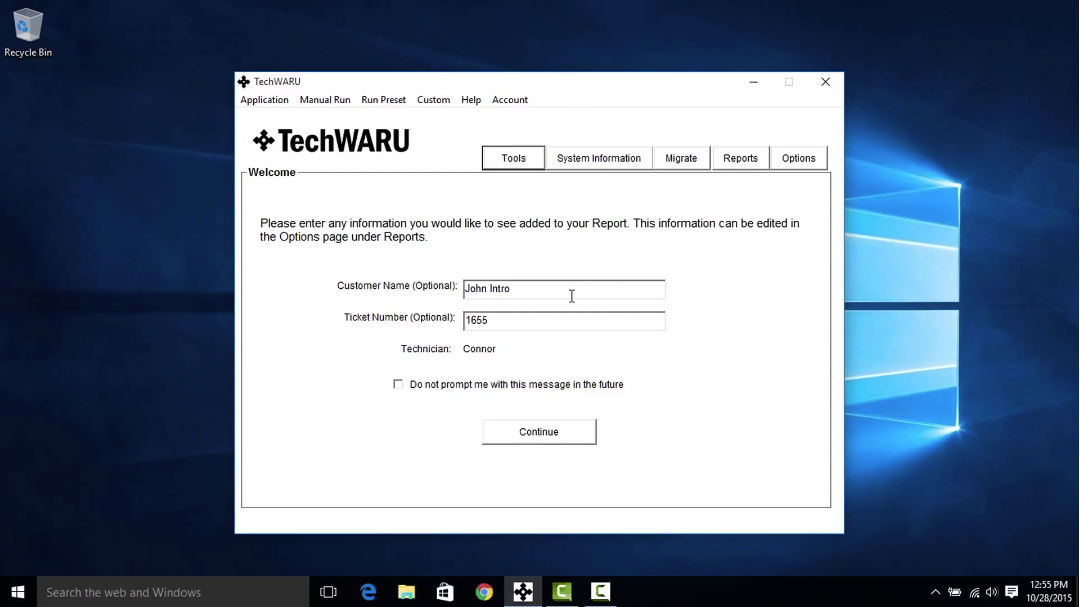This screenshot has height=607, width=1080.
Task: Open File Explorer from taskbar
Action: point(406,592)
